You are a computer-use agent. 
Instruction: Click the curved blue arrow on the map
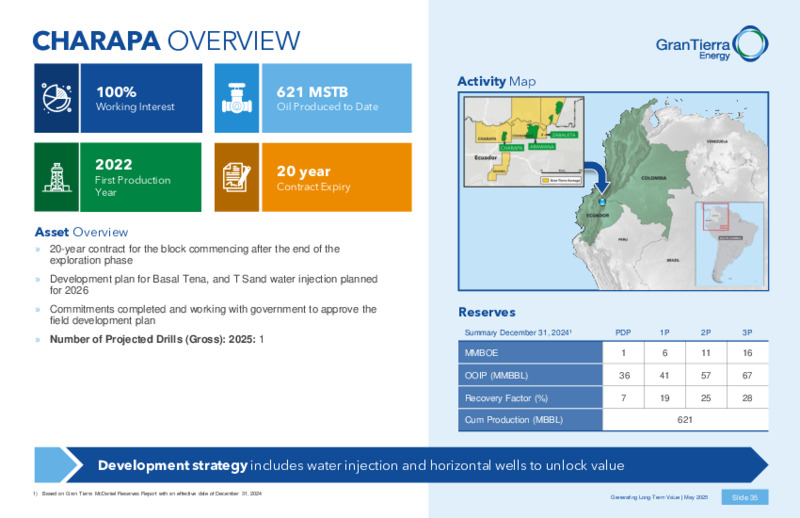[597, 177]
